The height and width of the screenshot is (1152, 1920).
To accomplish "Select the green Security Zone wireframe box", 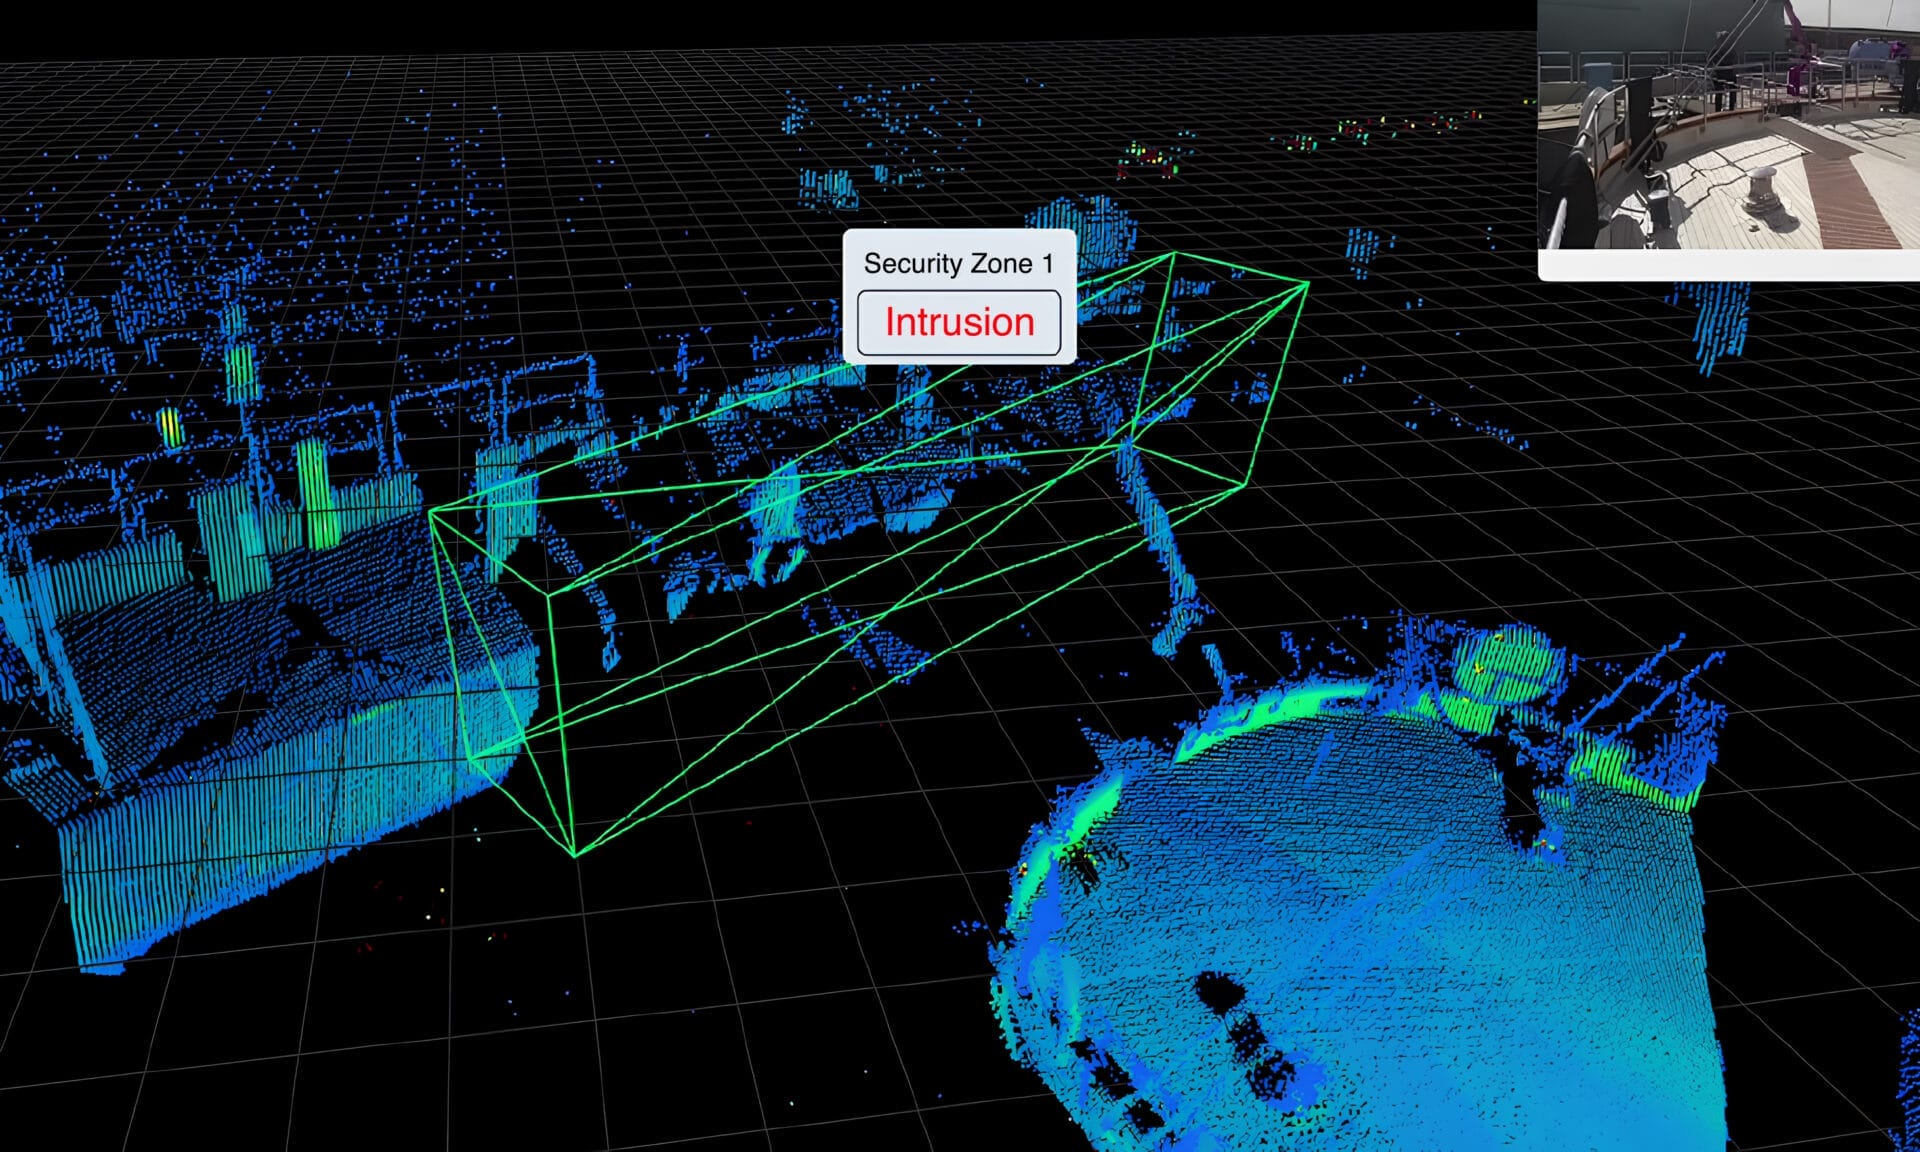I will click(868, 554).
